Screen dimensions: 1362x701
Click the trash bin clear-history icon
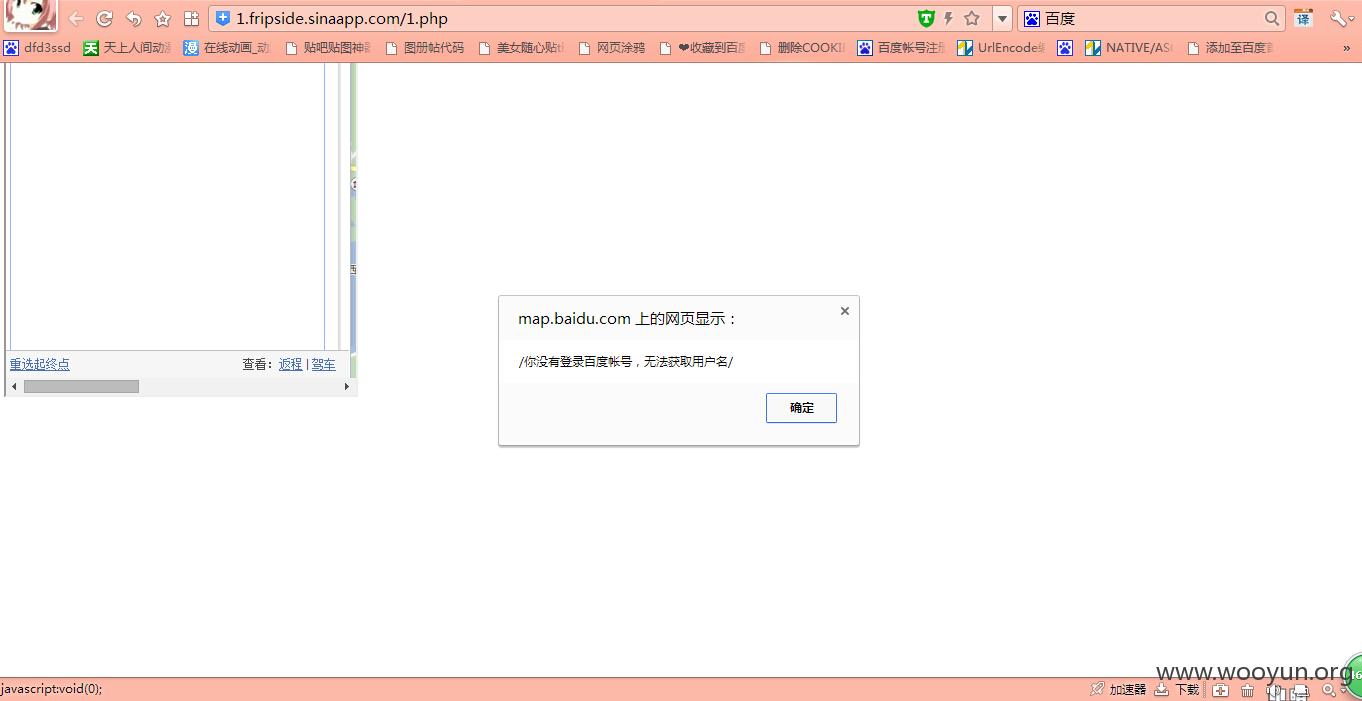(x=1247, y=690)
